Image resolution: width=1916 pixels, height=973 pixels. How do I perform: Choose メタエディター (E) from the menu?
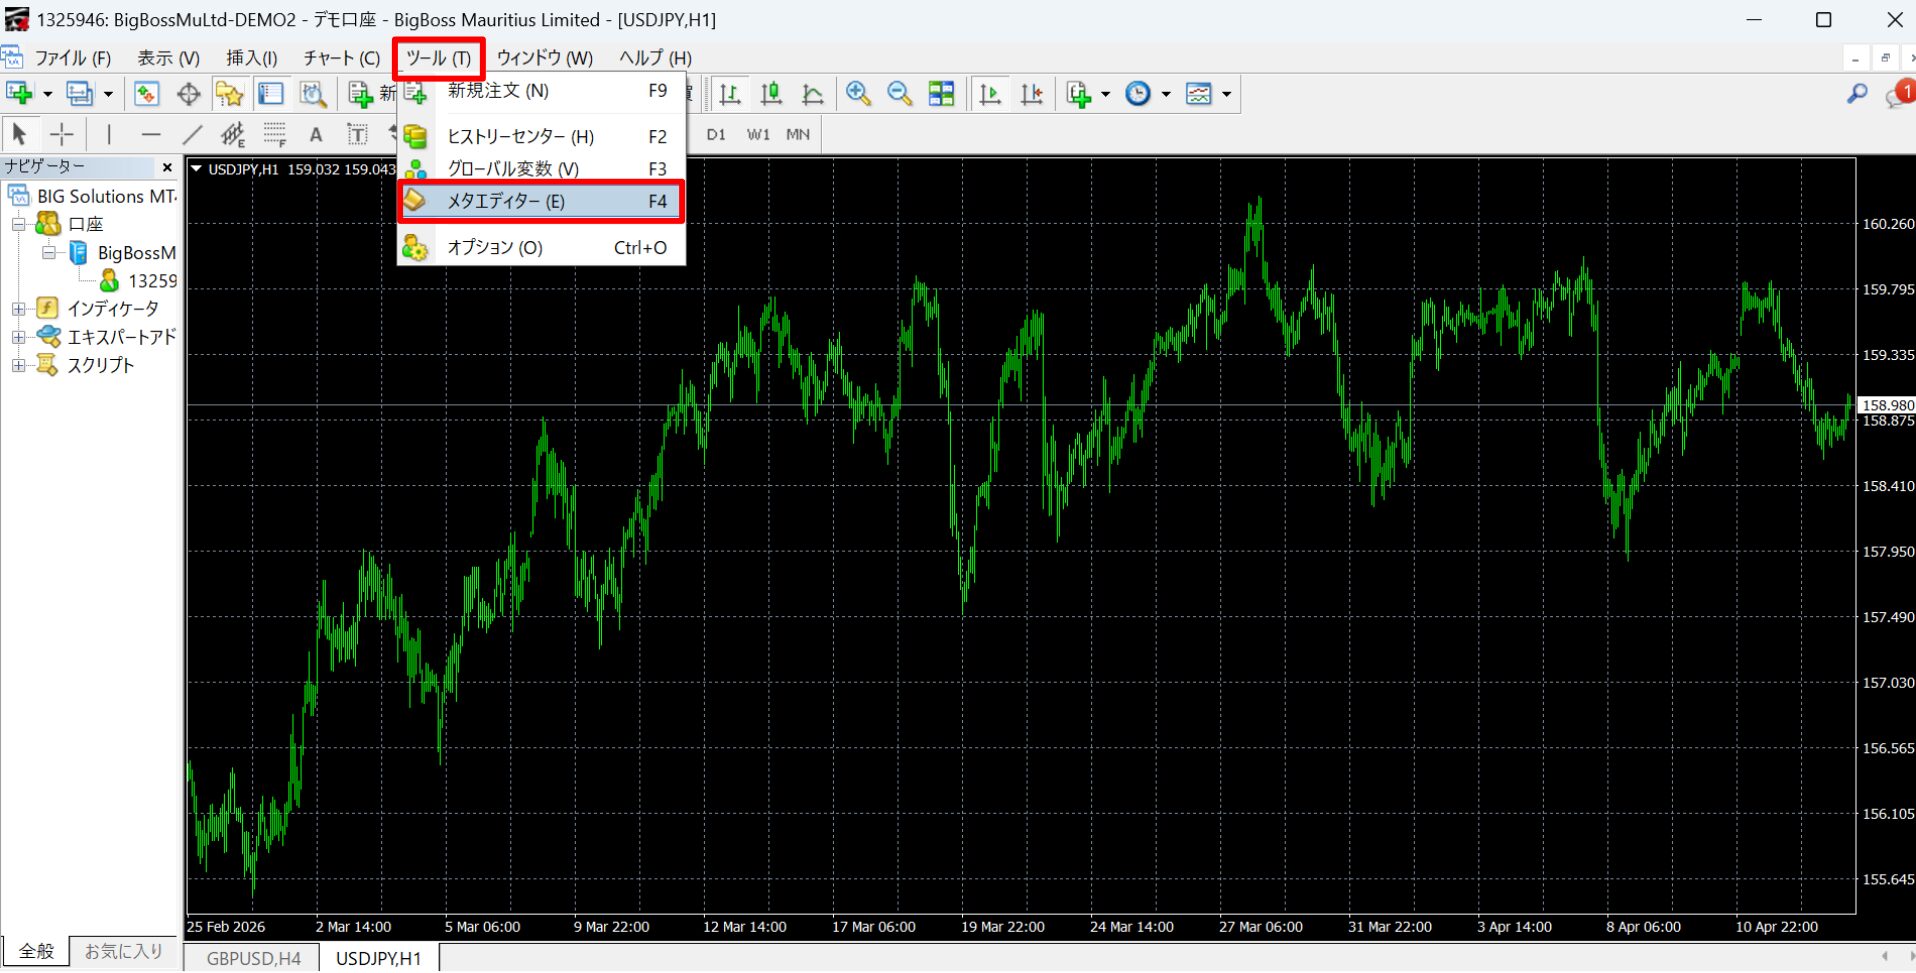click(x=541, y=201)
